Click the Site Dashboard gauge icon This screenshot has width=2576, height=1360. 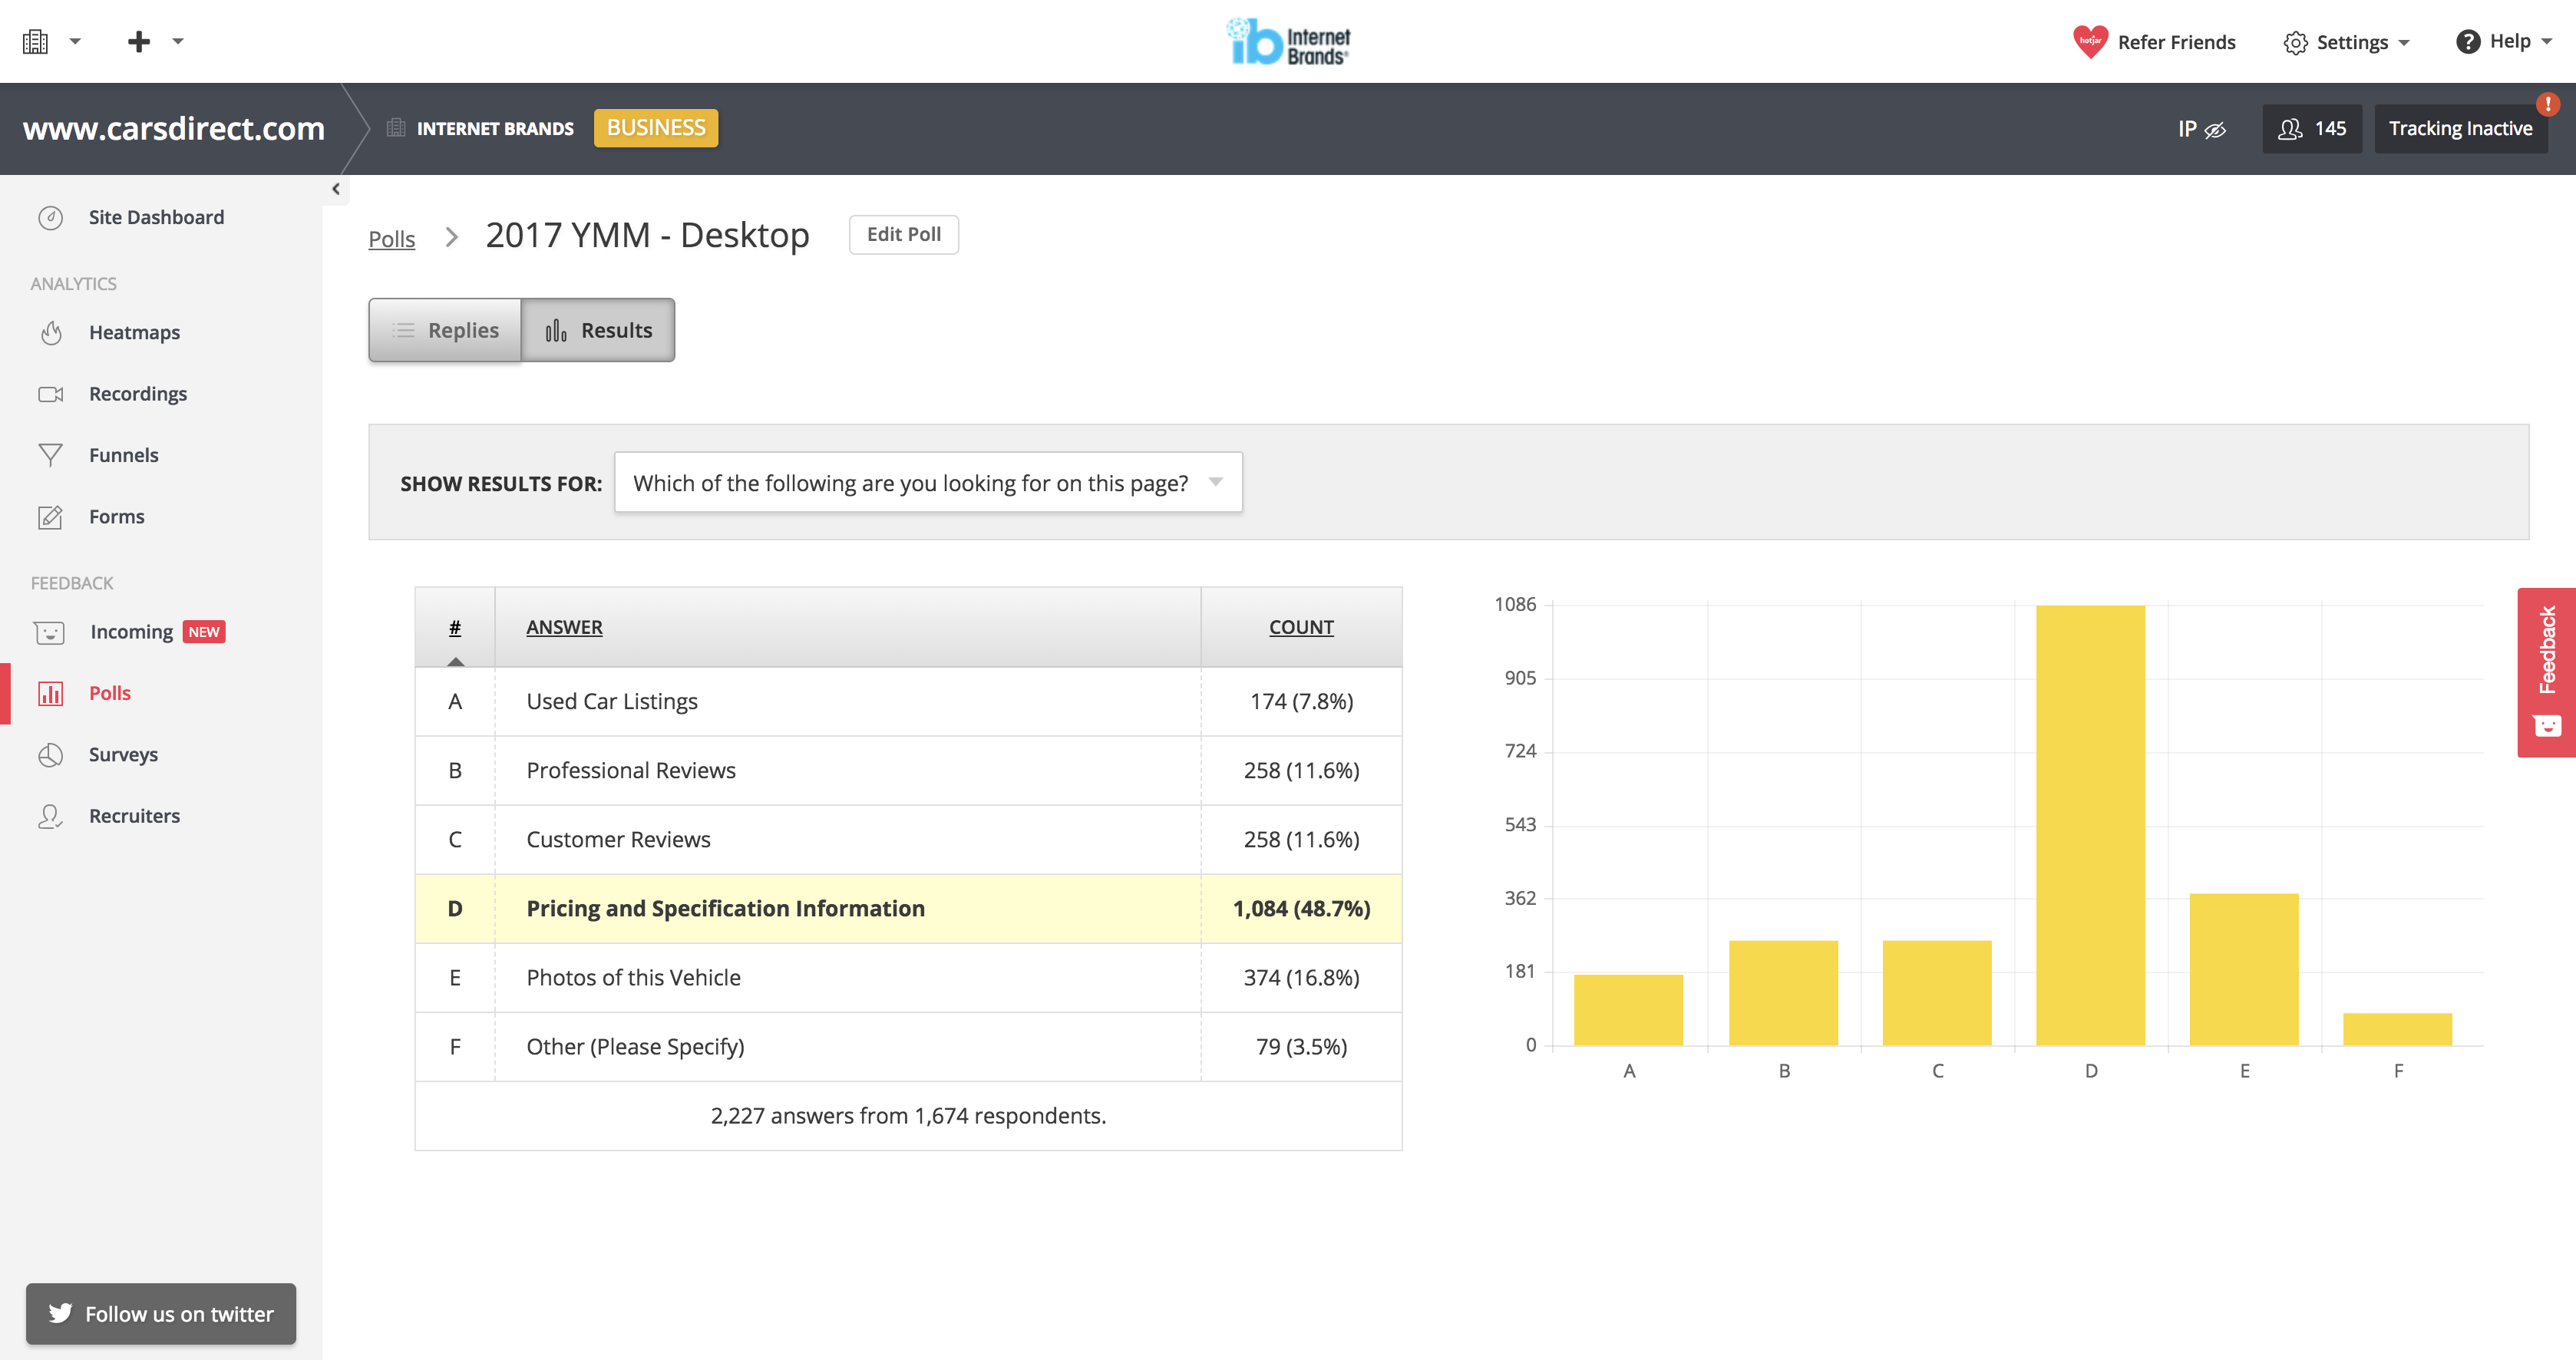point(51,217)
